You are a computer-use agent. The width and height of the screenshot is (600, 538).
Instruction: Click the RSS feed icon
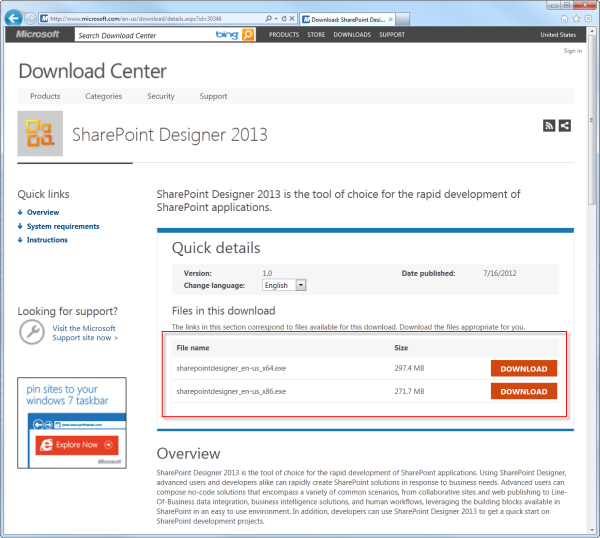point(549,125)
